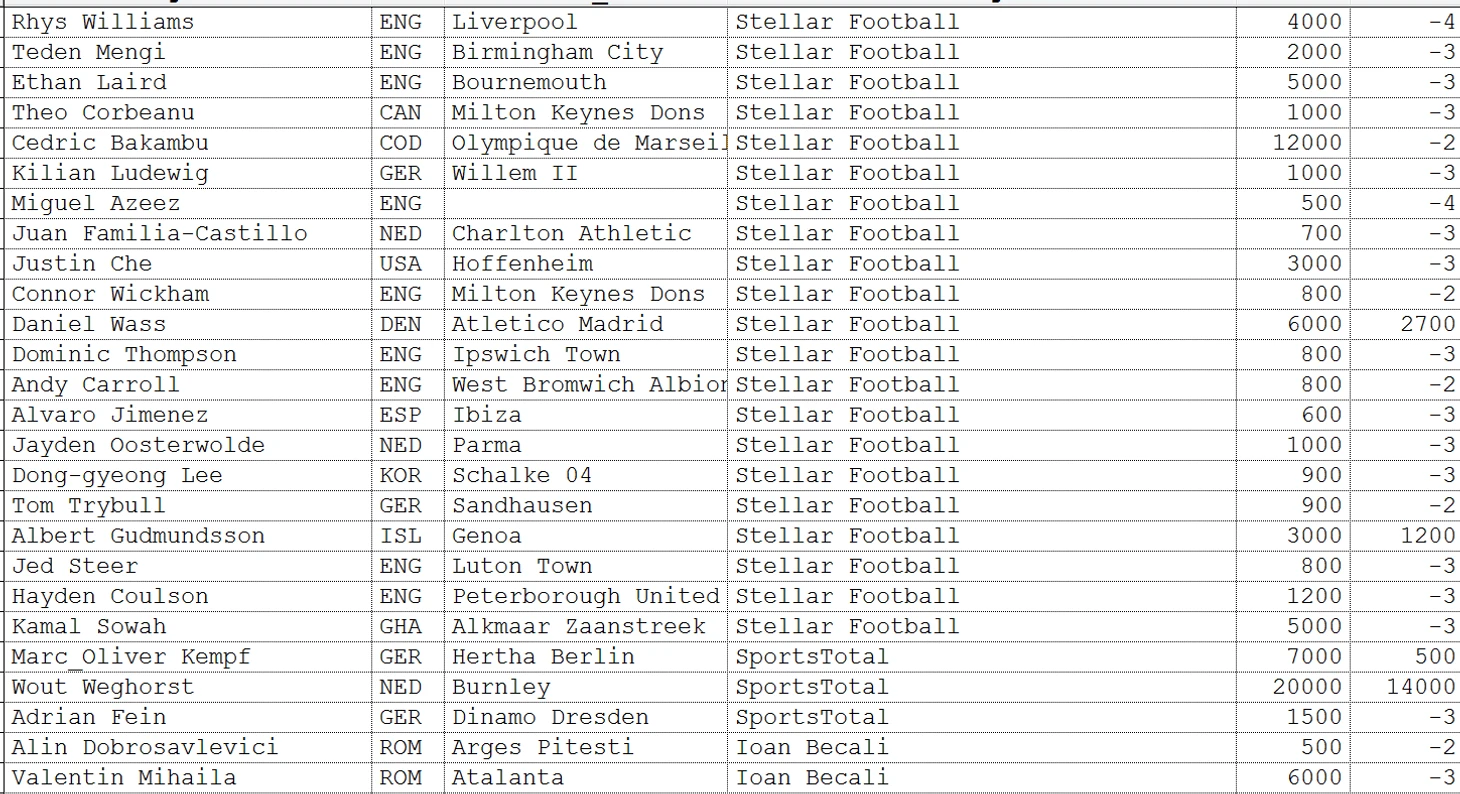The height and width of the screenshot is (794, 1460).
Task: Click the Hertha Berlin club cell
Action: pos(586,657)
